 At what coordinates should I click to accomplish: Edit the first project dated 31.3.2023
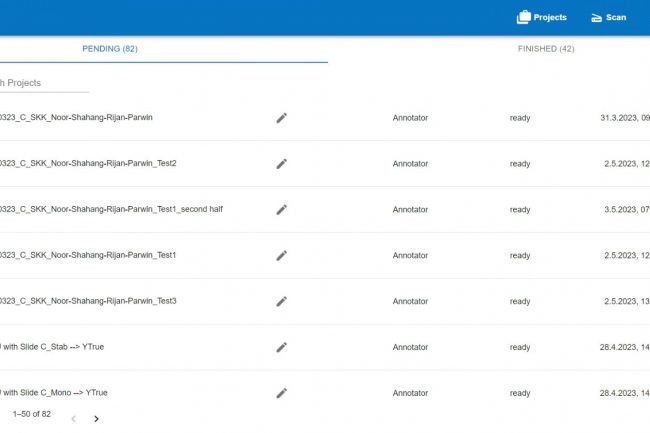coord(281,117)
